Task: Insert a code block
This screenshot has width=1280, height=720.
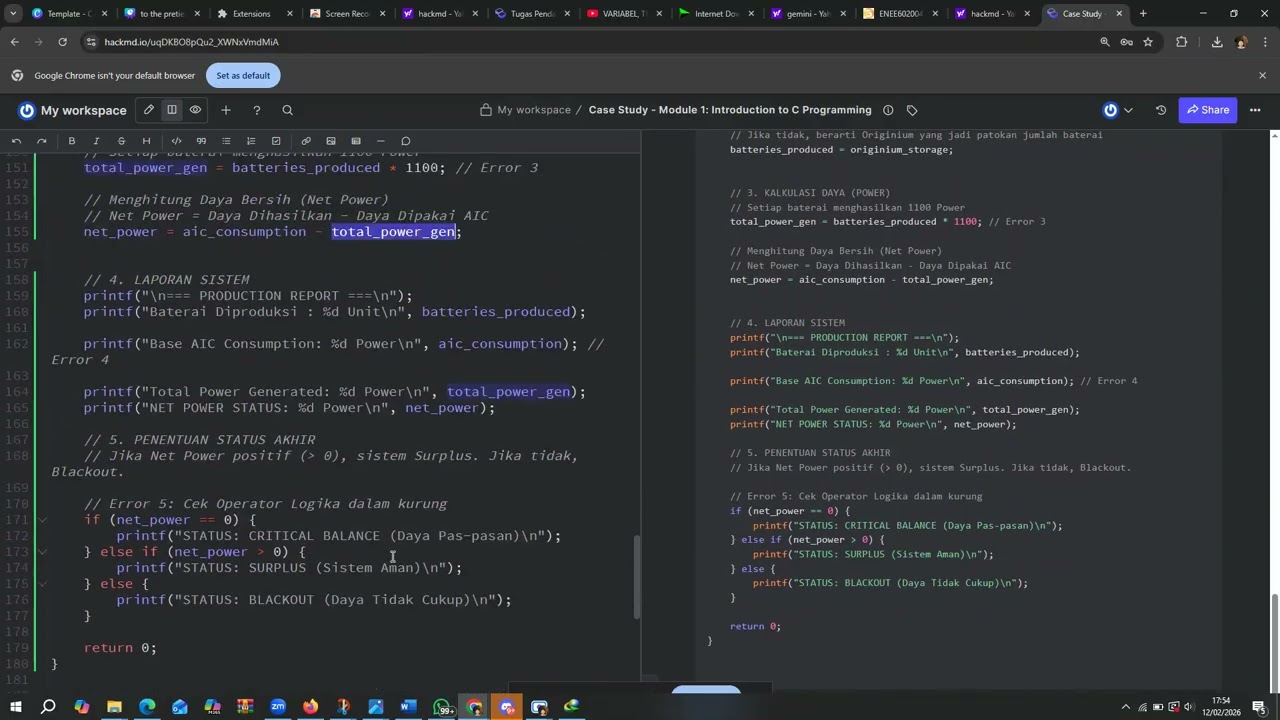Action: (176, 141)
